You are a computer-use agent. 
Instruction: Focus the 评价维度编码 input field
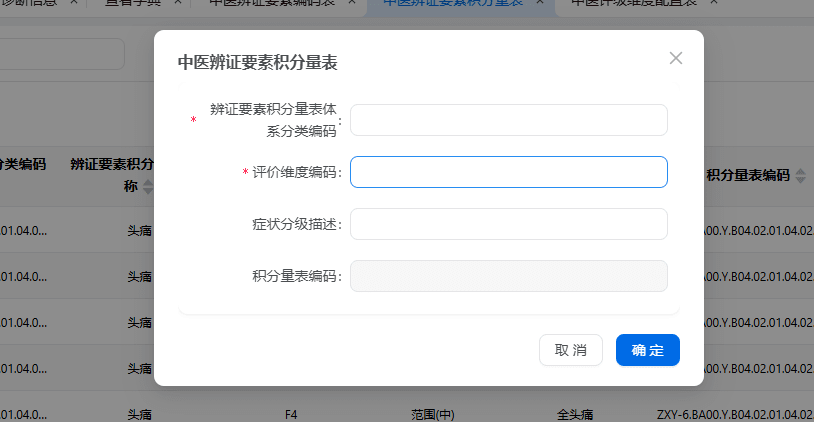tap(509, 172)
